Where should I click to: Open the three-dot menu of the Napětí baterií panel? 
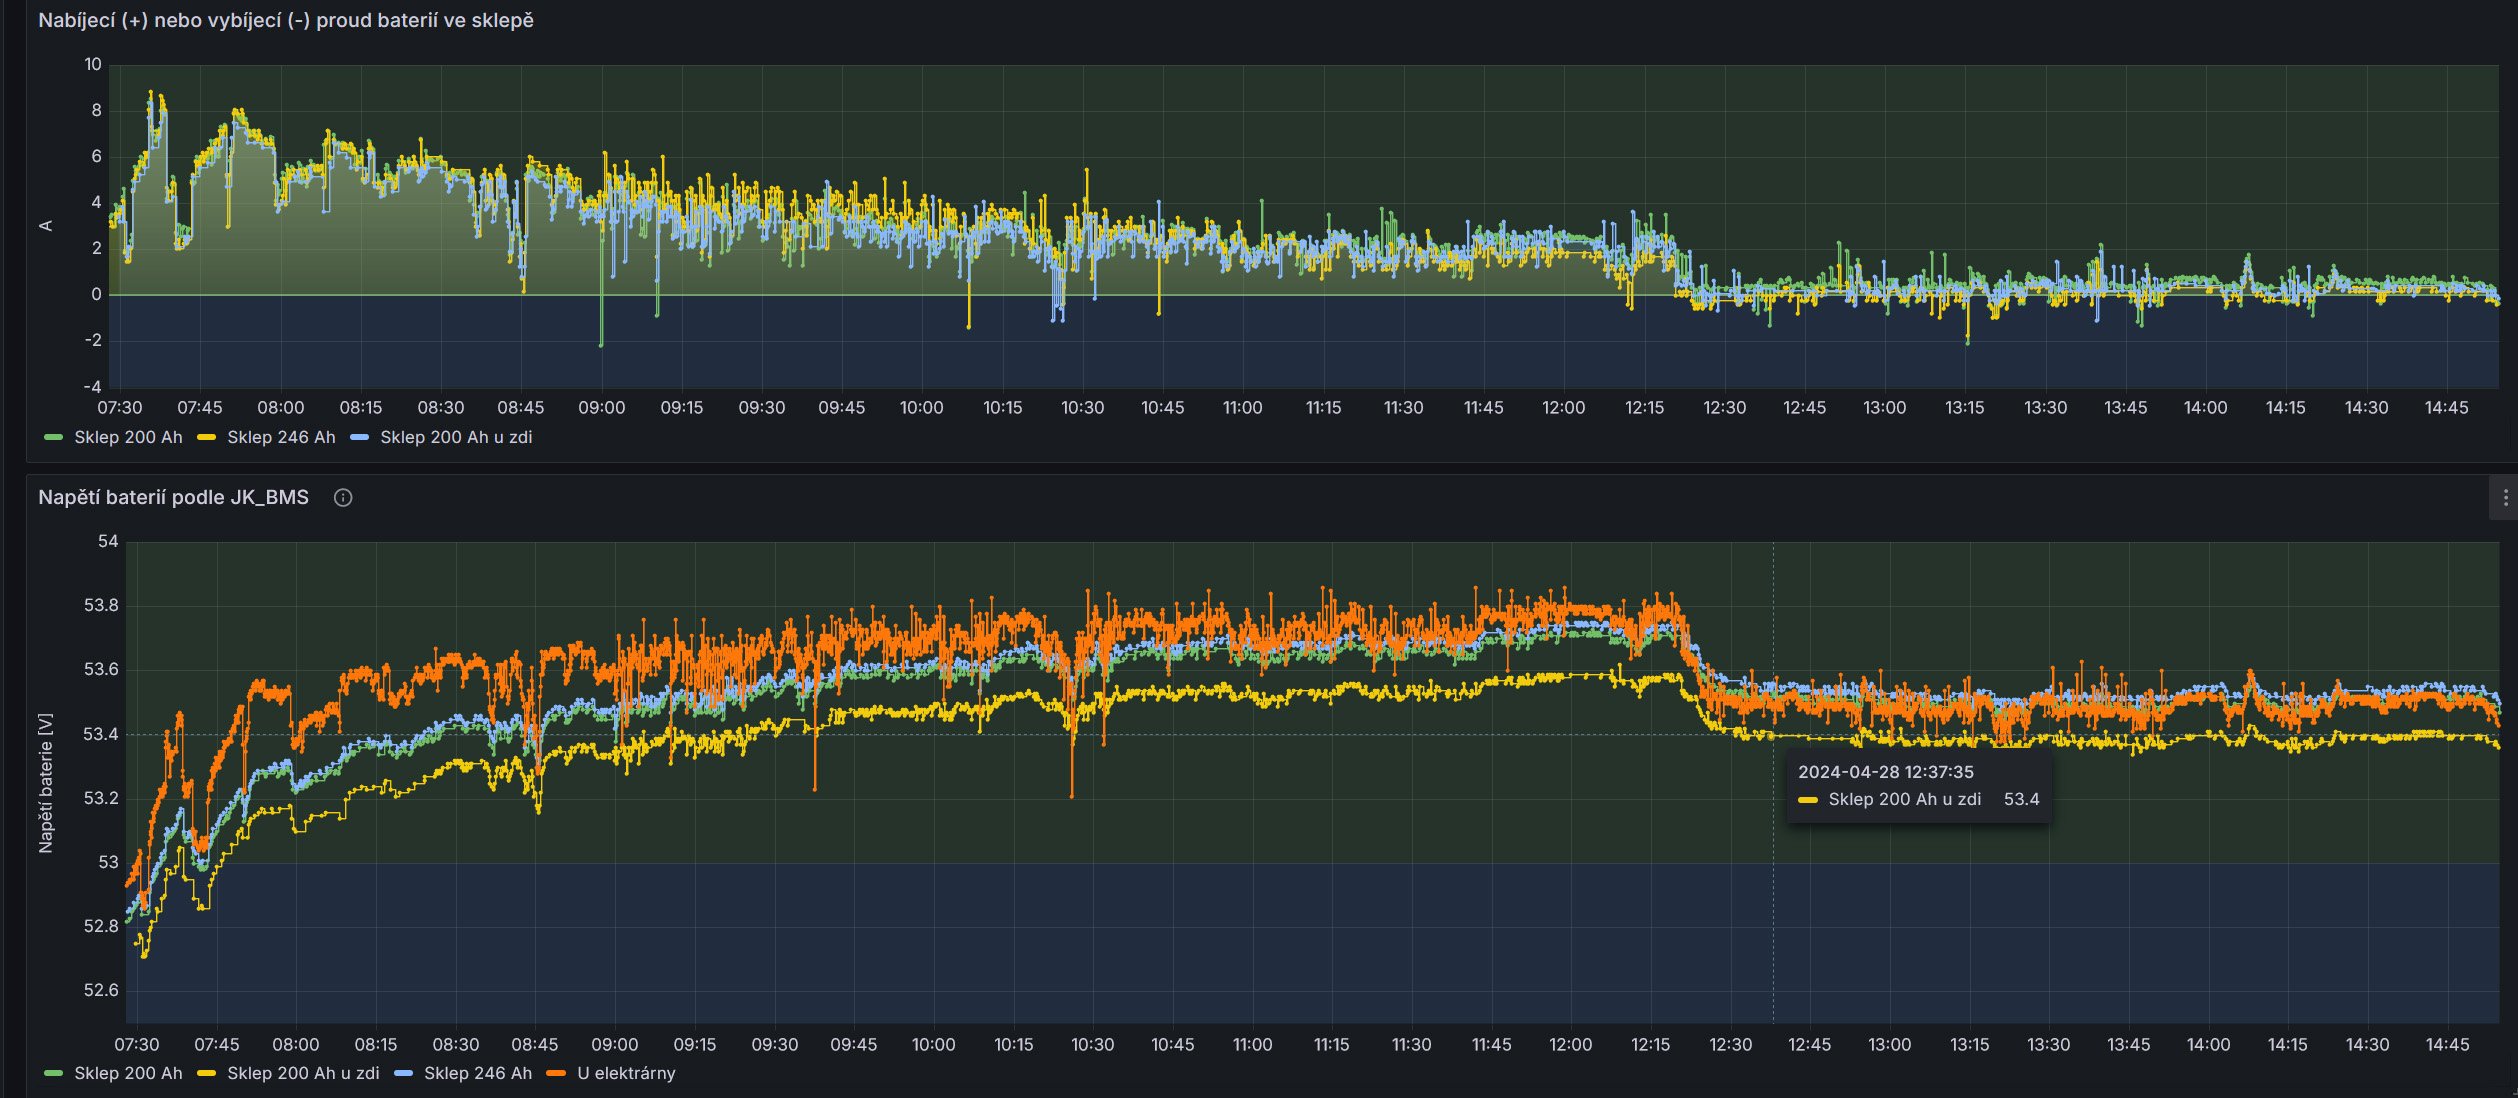pos(2505,498)
